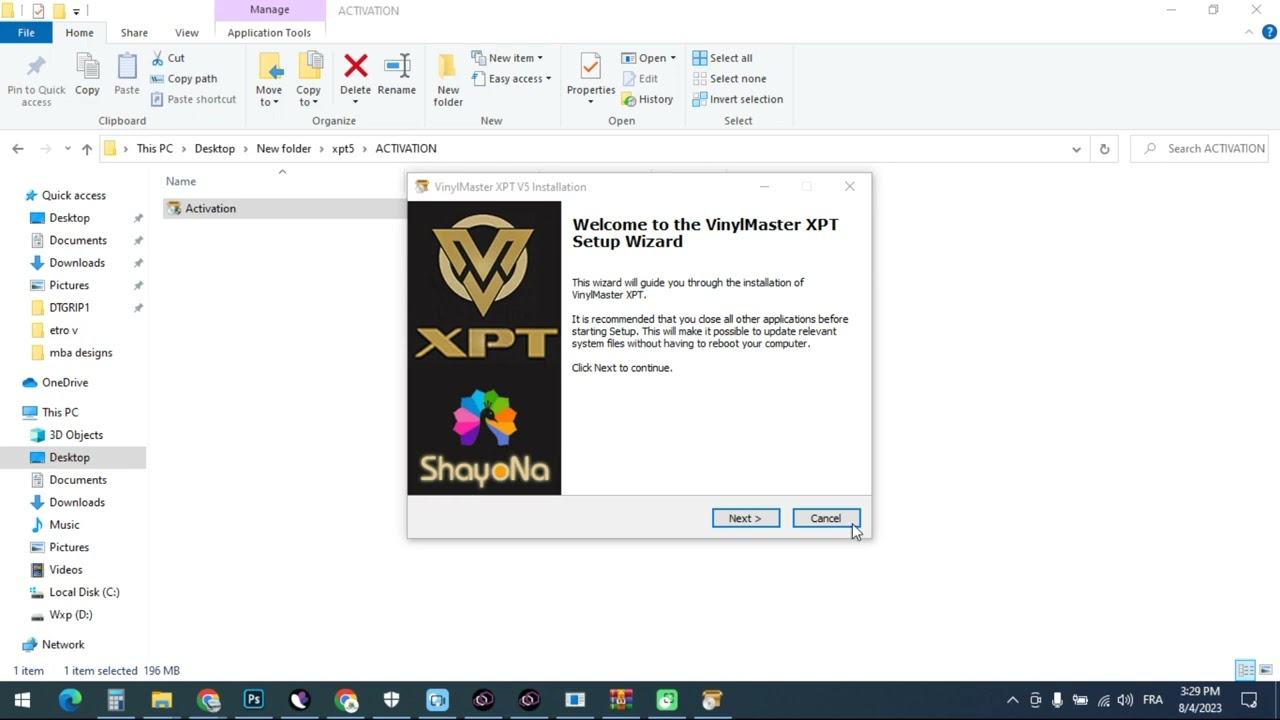Image resolution: width=1280 pixels, height=720 pixels.
Task: Go up one folder level
Action: [87, 149]
